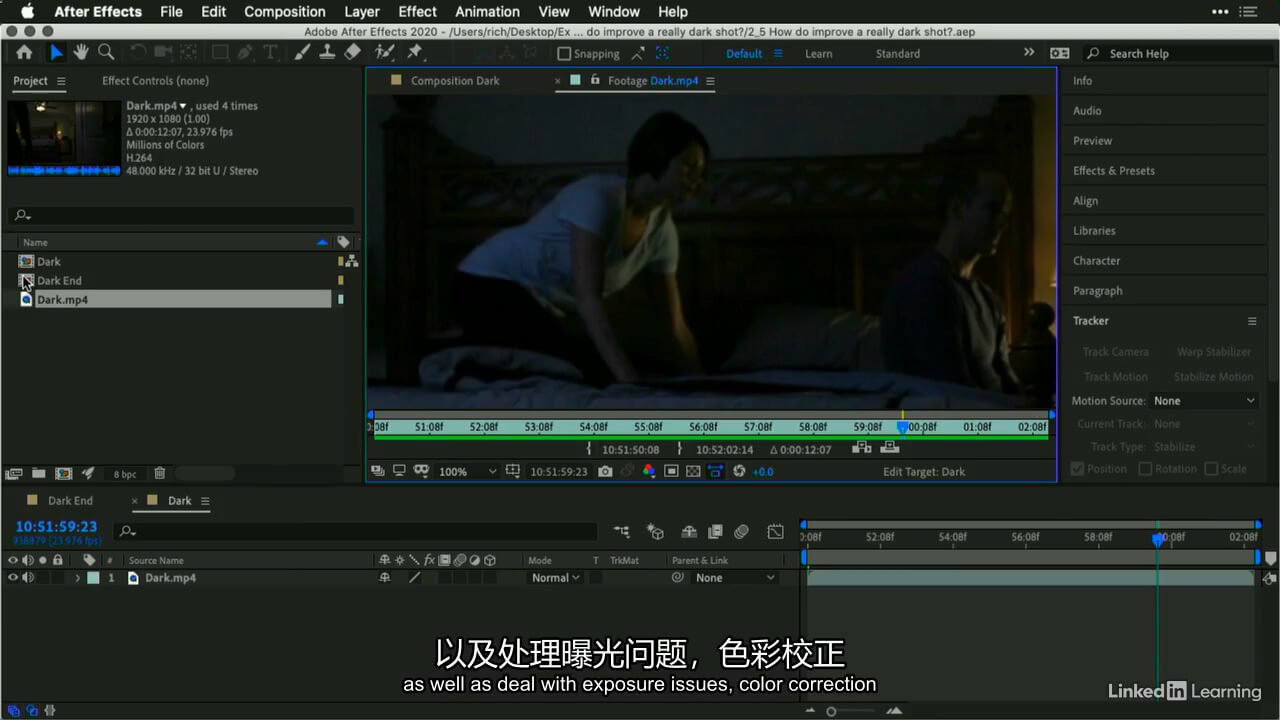1280x720 pixels.
Task: Select the Rectangle shape tool
Action: pyautogui.click(x=219, y=53)
